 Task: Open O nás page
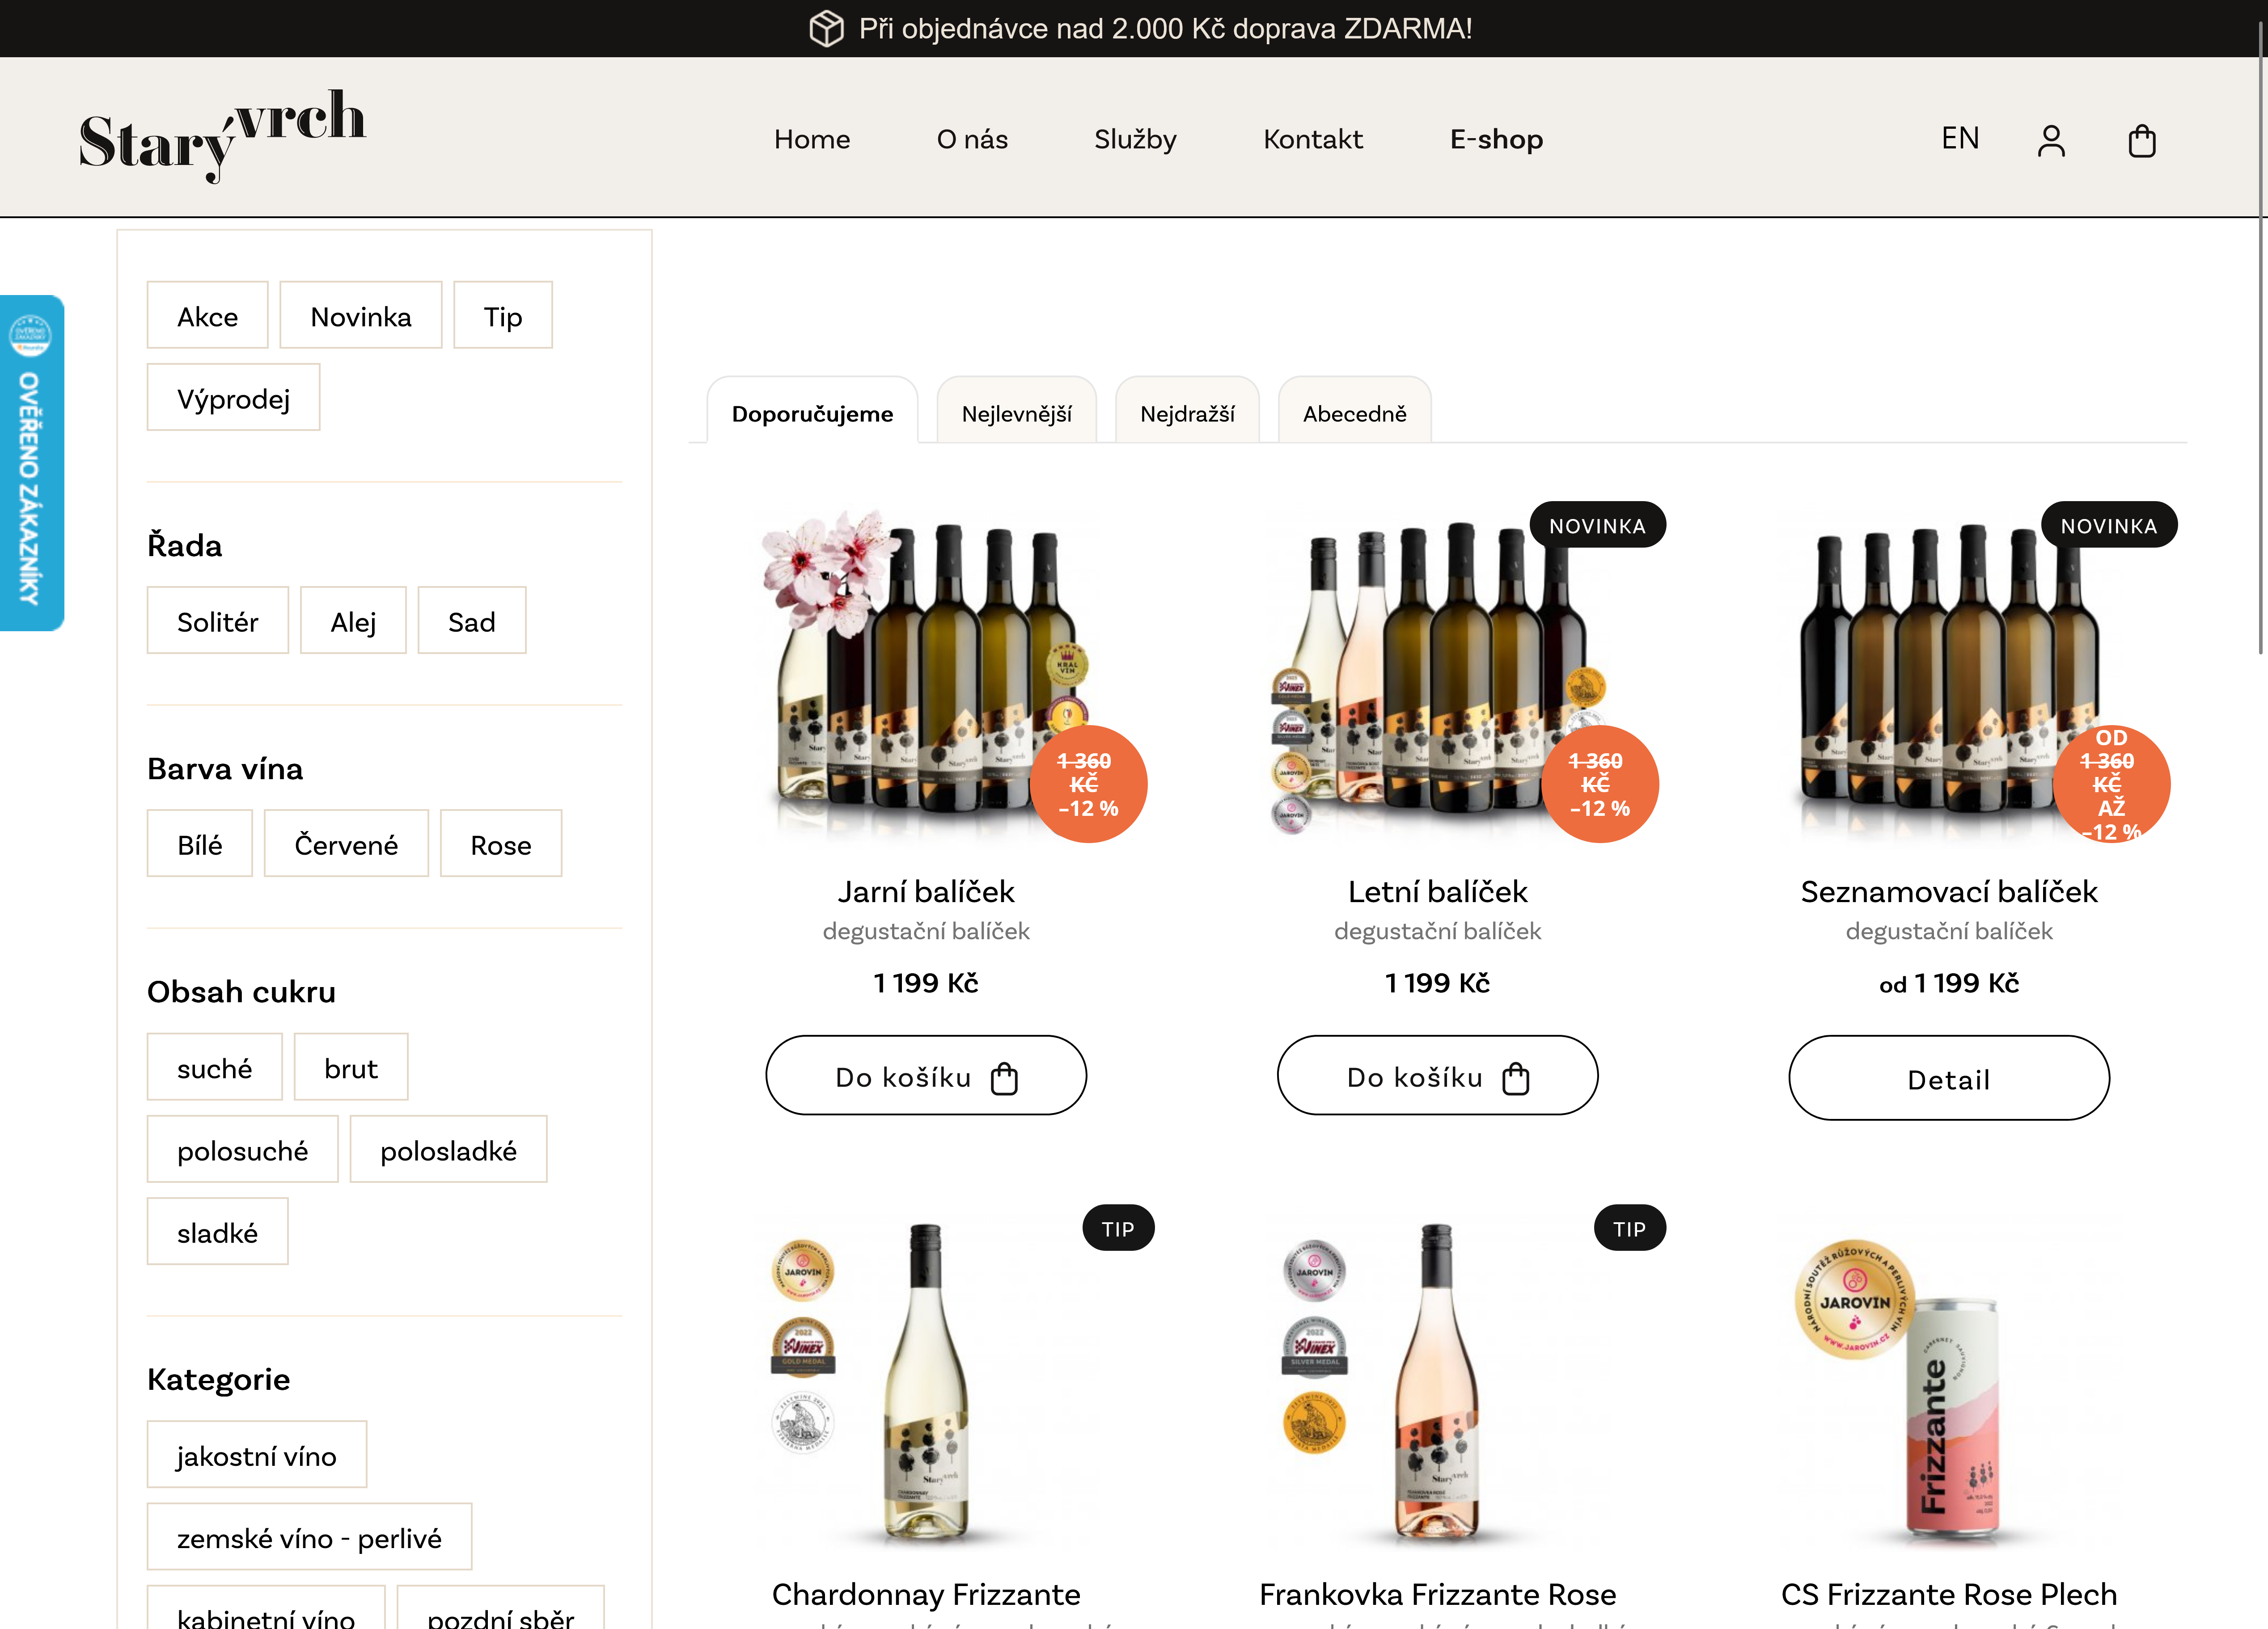coord(972,139)
